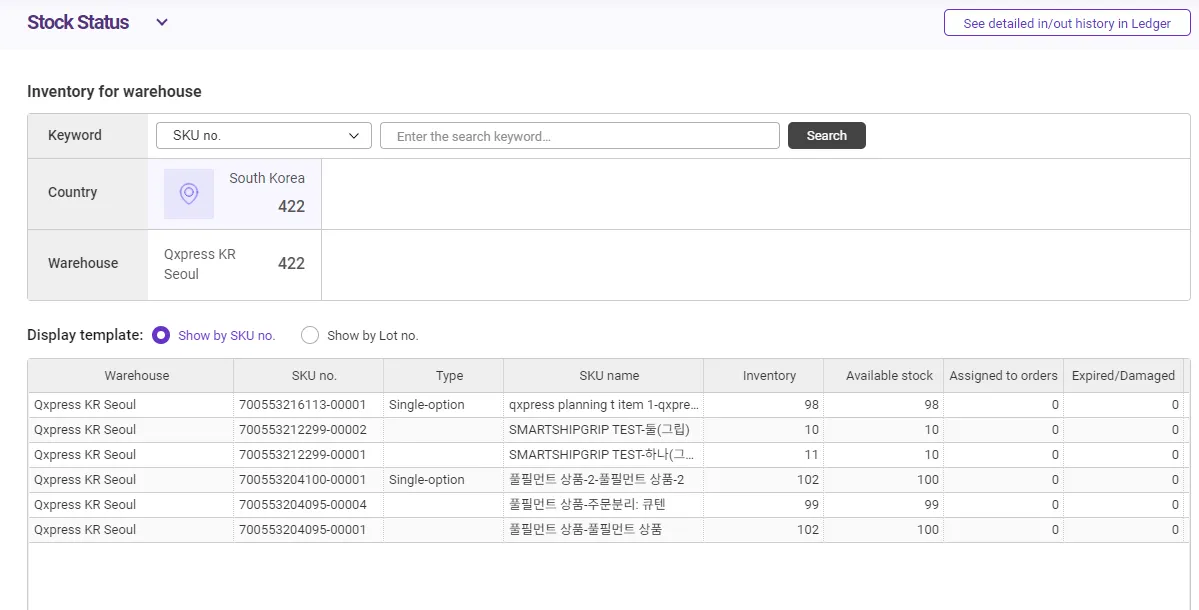1199x610 pixels.
Task: Select row with SKU 700553212299-00002
Action: (x=302, y=430)
